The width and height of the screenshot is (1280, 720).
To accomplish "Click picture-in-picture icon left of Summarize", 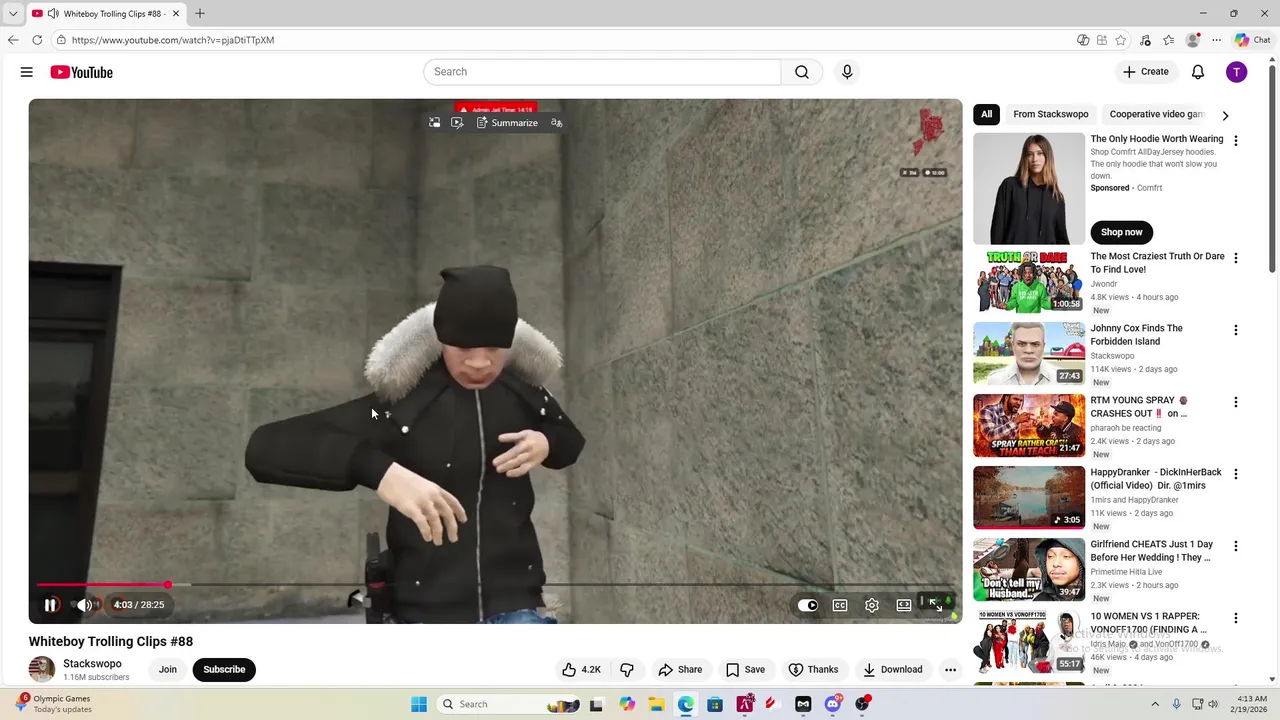I will (x=435, y=123).
